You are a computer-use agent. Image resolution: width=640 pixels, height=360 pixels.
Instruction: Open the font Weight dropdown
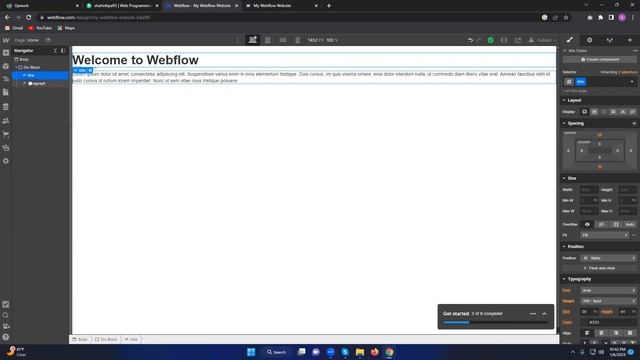[609, 301]
